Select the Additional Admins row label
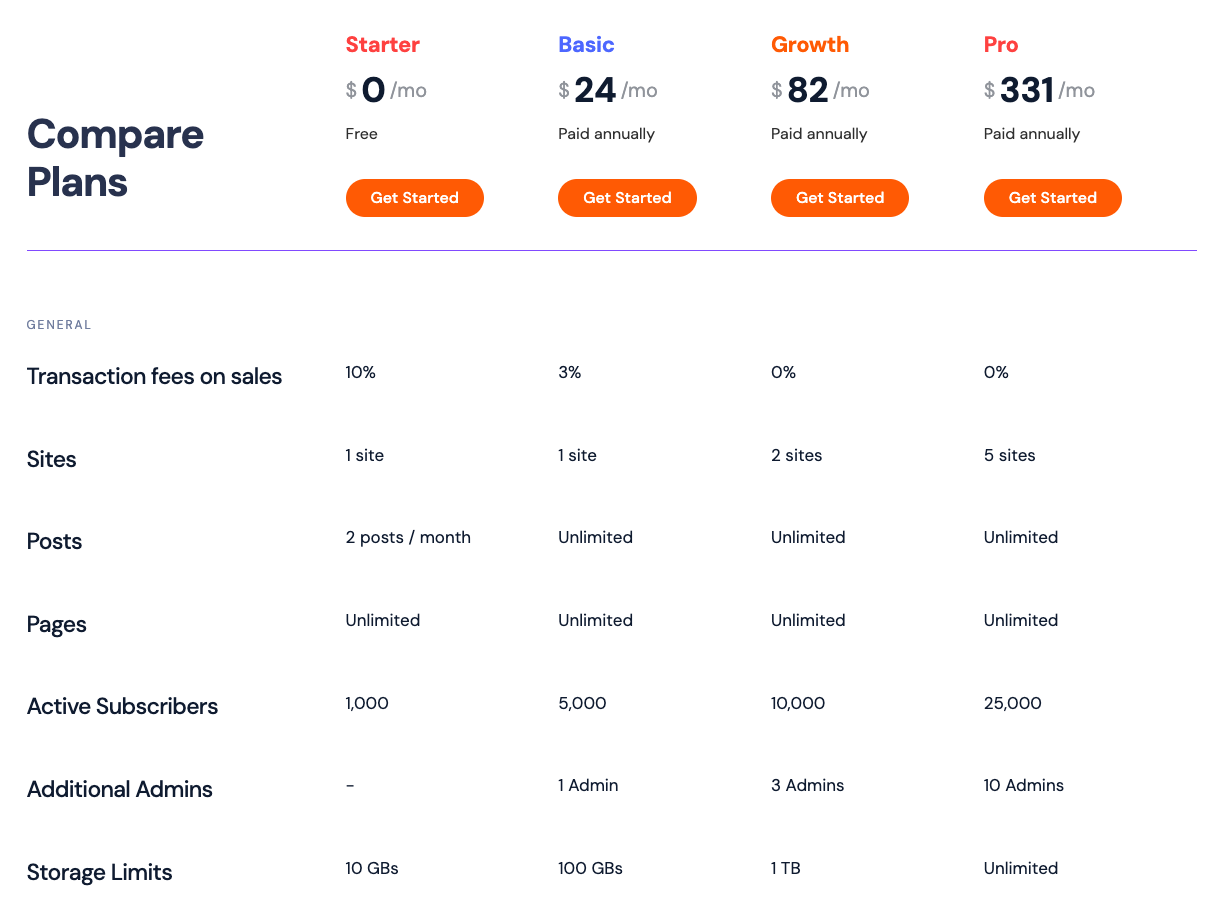 [x=120, y=790]
